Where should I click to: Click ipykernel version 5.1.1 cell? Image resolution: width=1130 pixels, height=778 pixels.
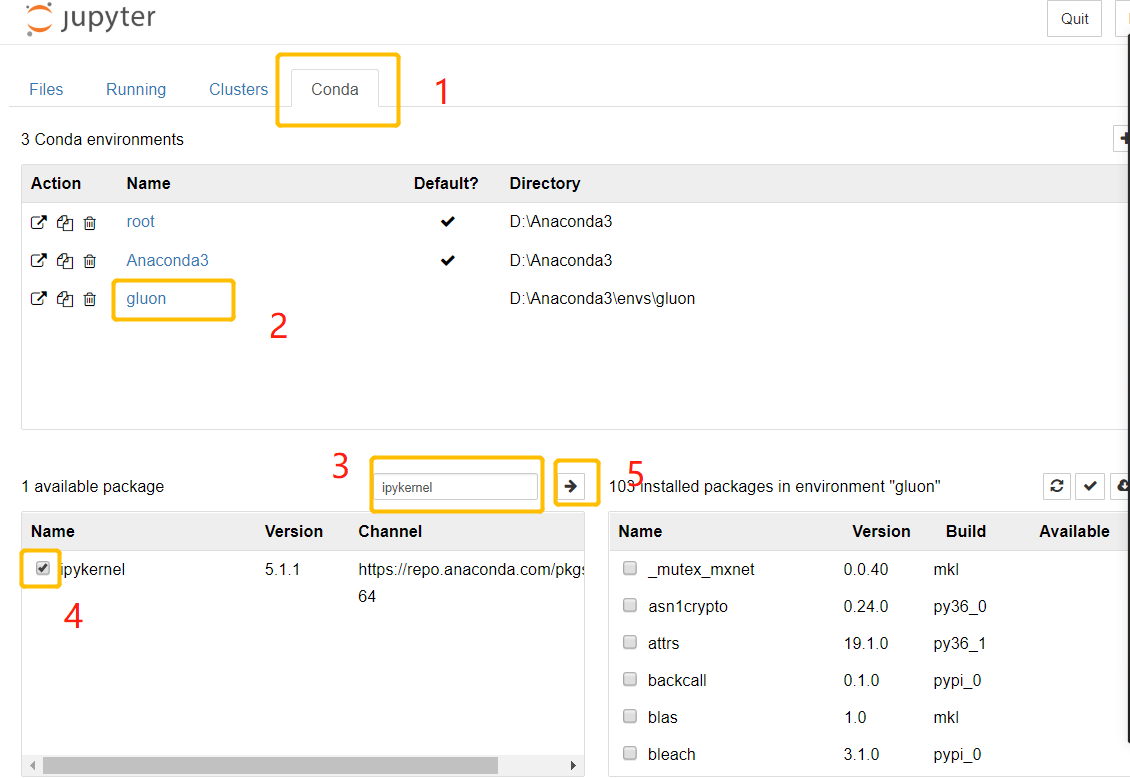282,570
